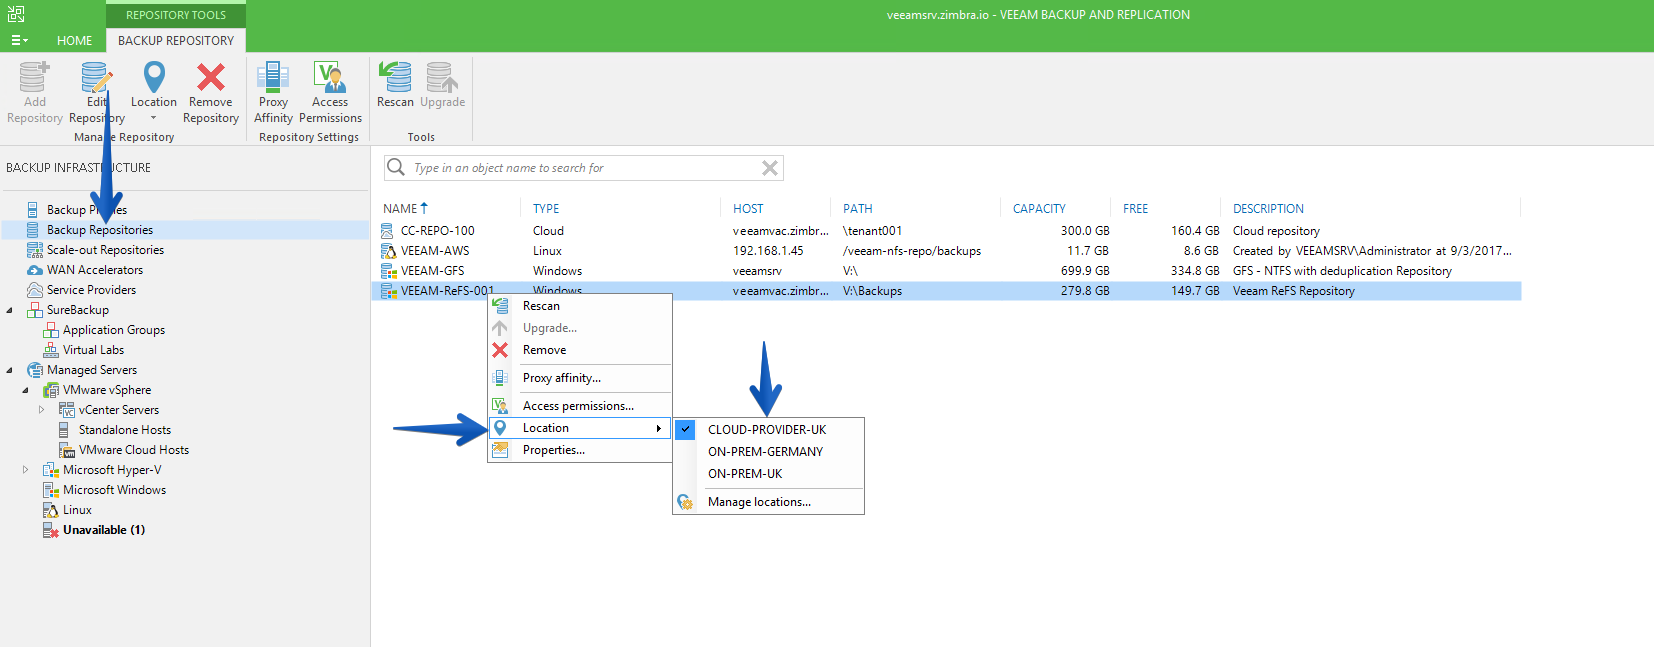
Task: Sort by the NAME column header
Action: point(400,209)
